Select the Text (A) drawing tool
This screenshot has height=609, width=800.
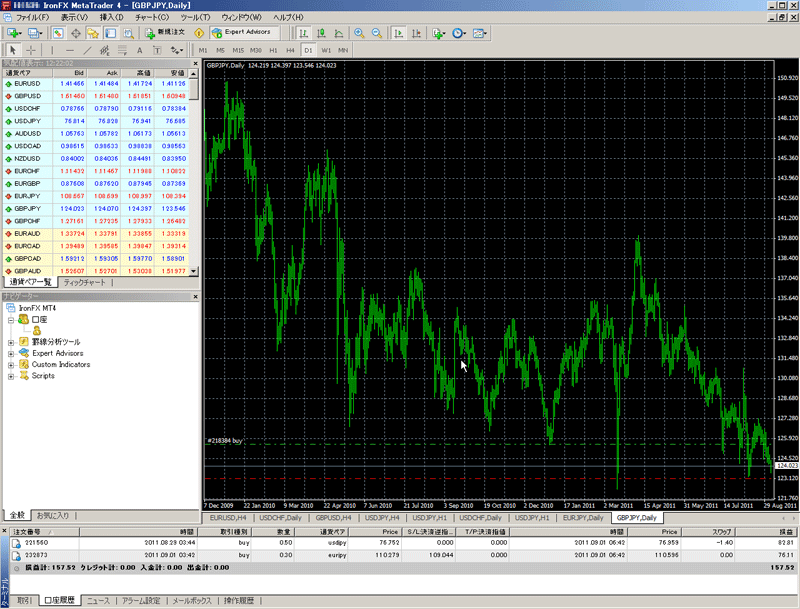coord(139,50)
